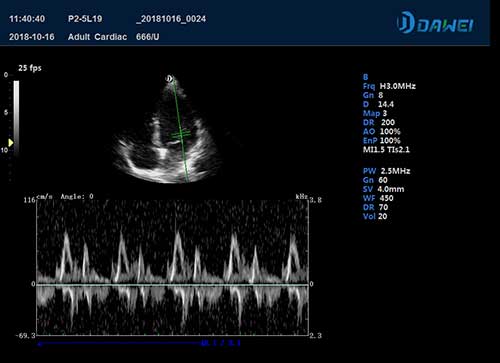
Task: Select the B-mode Gn 8 gain parameter
Action: pyautogui.click(x=373, y=95)
